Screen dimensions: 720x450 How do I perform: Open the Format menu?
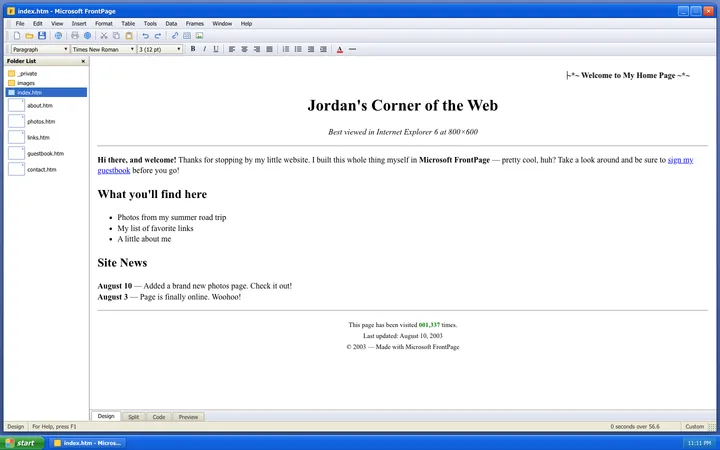click(x=104, y=23)
